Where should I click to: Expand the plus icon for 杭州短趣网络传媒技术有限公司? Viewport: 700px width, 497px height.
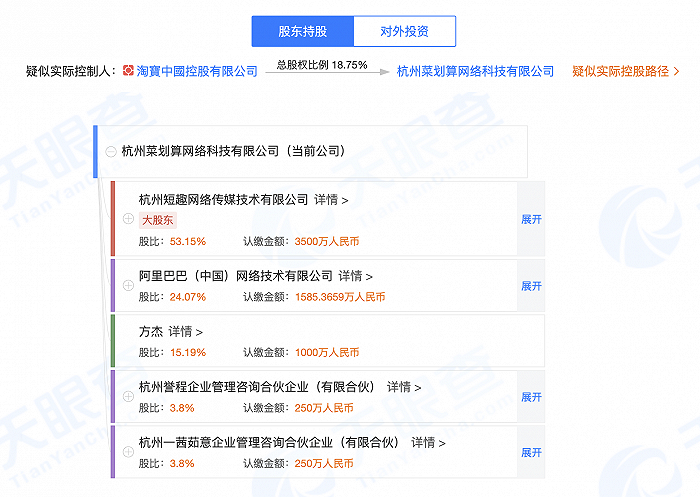[128, 218]
